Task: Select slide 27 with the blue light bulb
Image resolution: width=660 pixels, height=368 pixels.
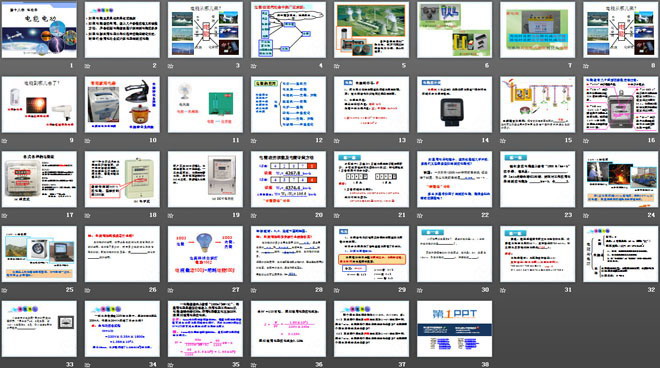Action: 205,254
